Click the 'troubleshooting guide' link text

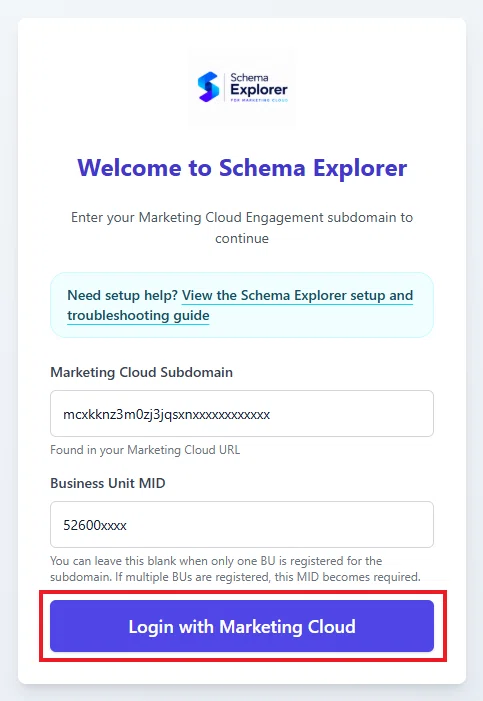138,316
